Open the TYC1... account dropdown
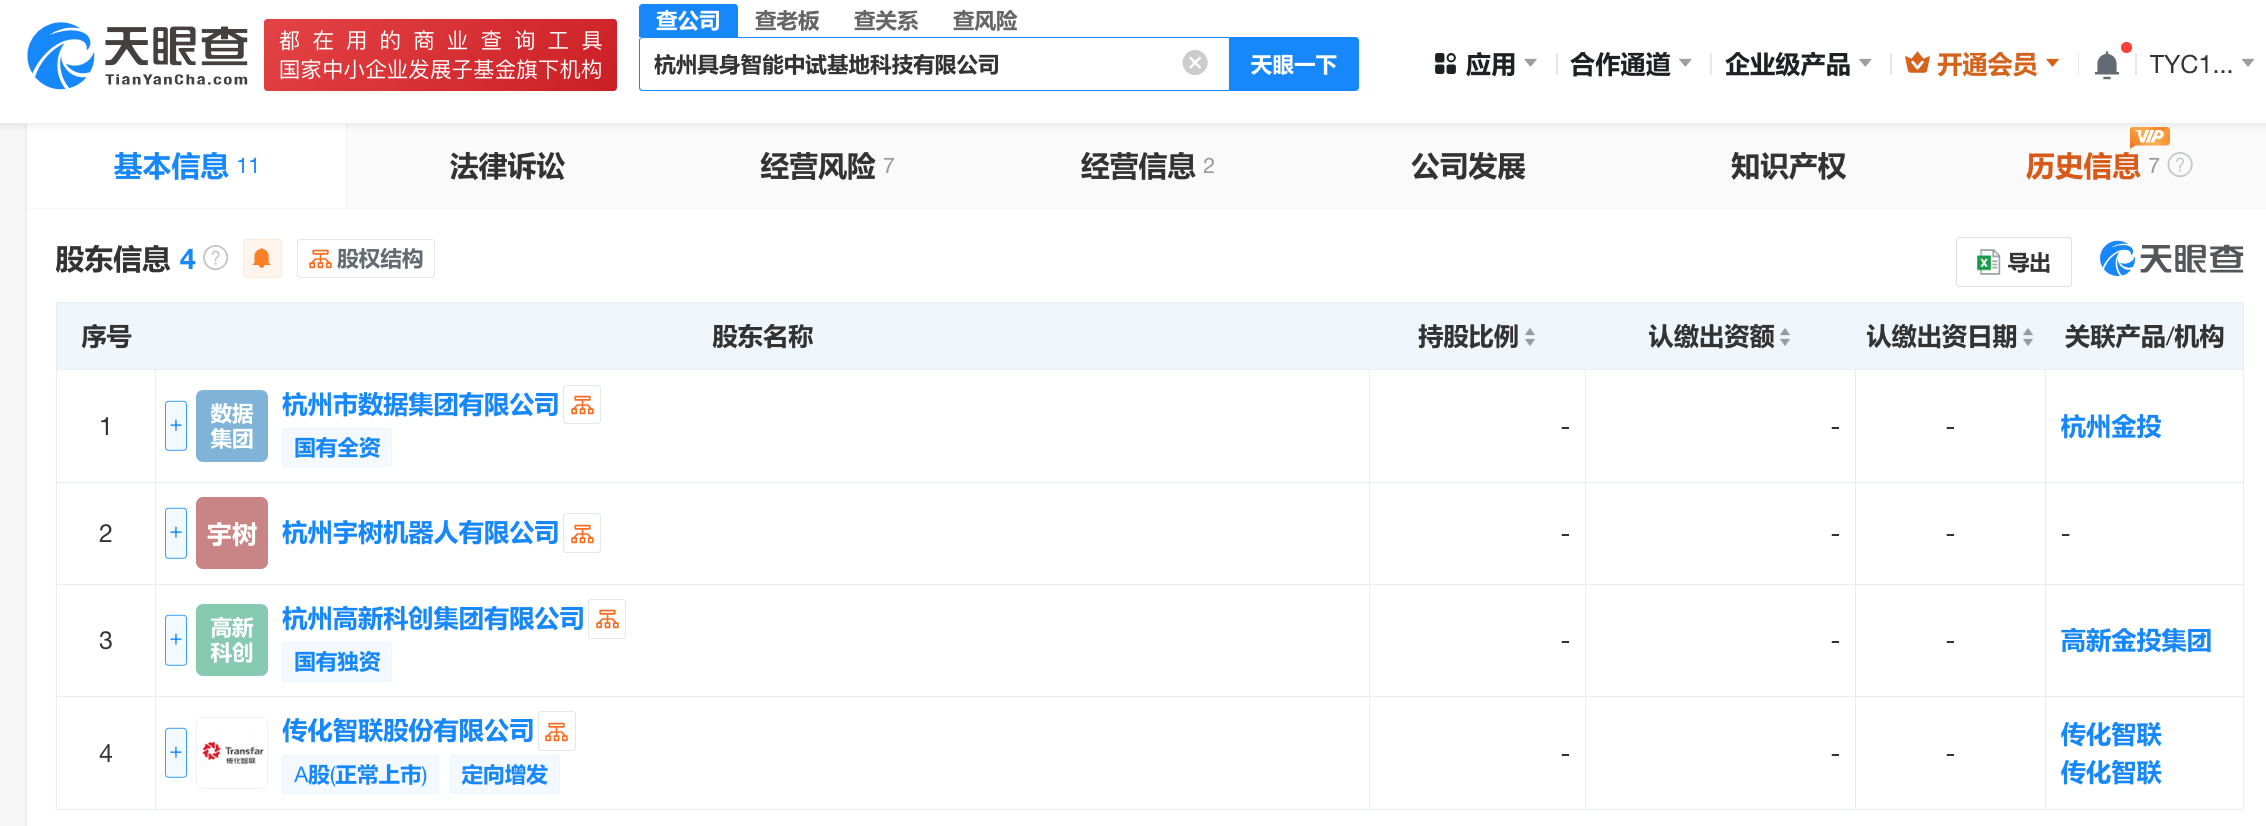This screenshot has width=2266, height=826. coord(2200,65)
